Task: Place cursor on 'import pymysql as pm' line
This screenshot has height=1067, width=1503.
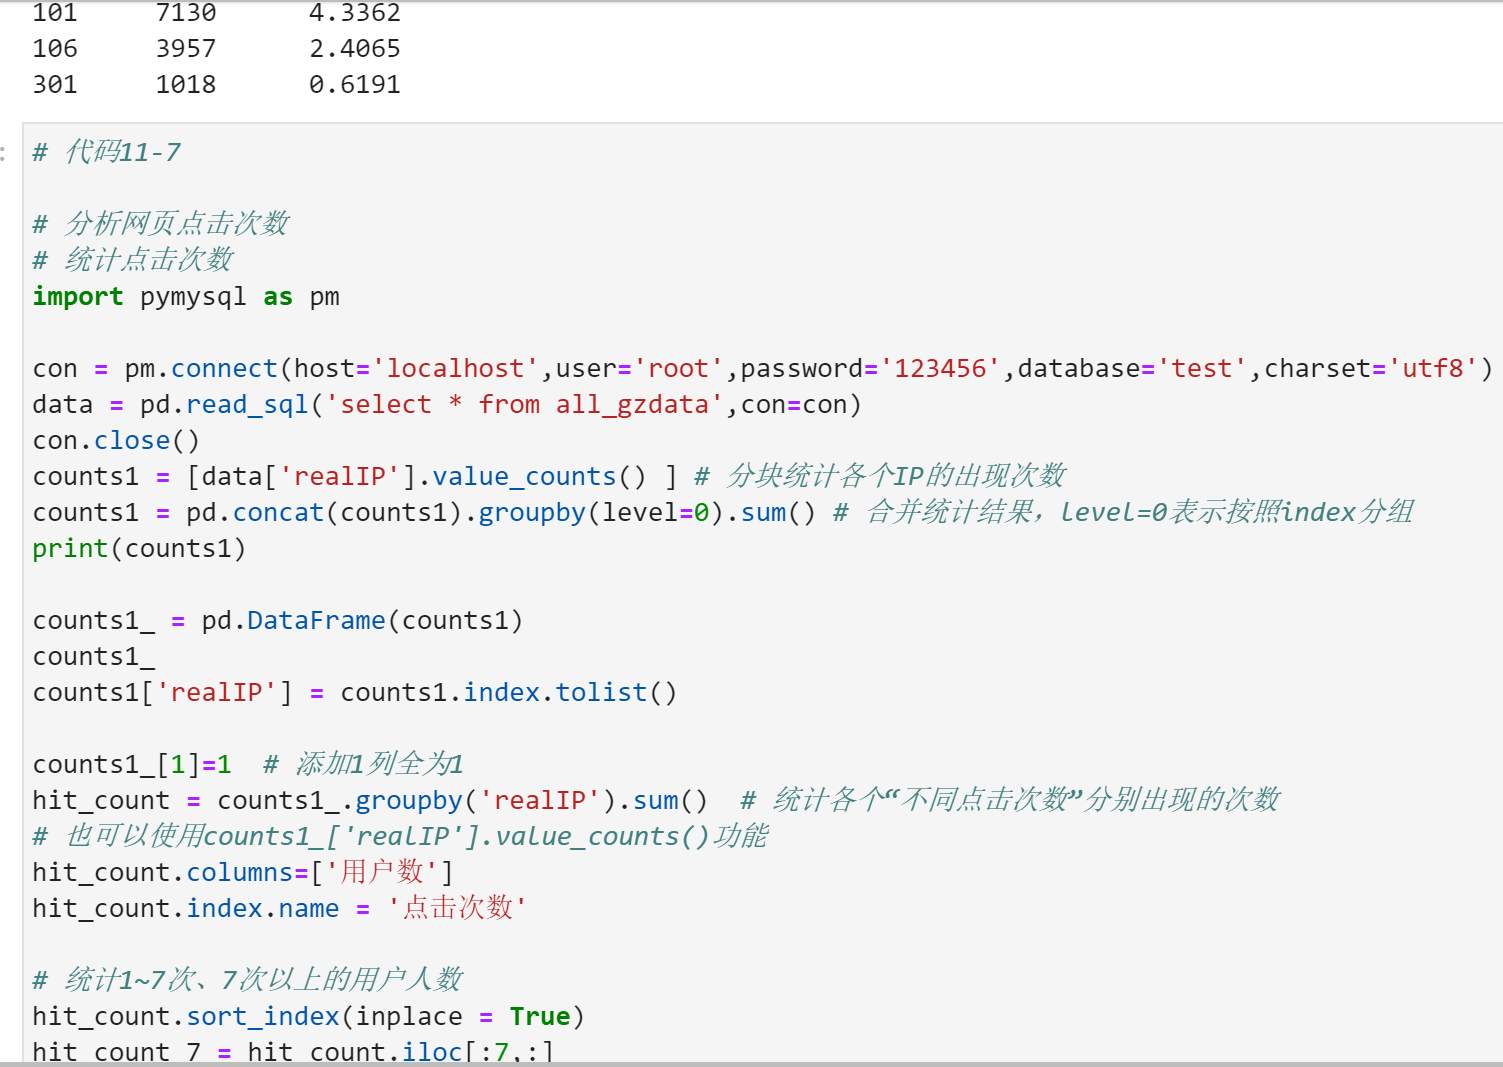Action: point(186,297)
